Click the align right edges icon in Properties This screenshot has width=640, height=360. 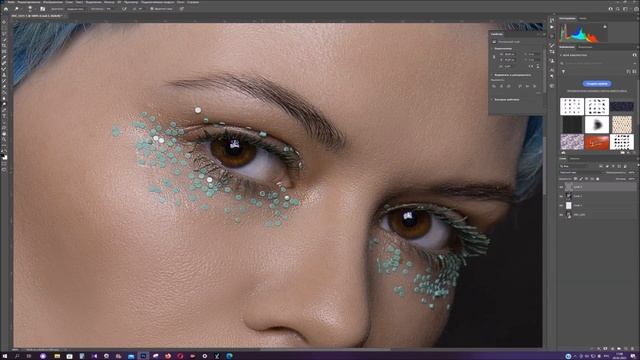coord(509,86)
